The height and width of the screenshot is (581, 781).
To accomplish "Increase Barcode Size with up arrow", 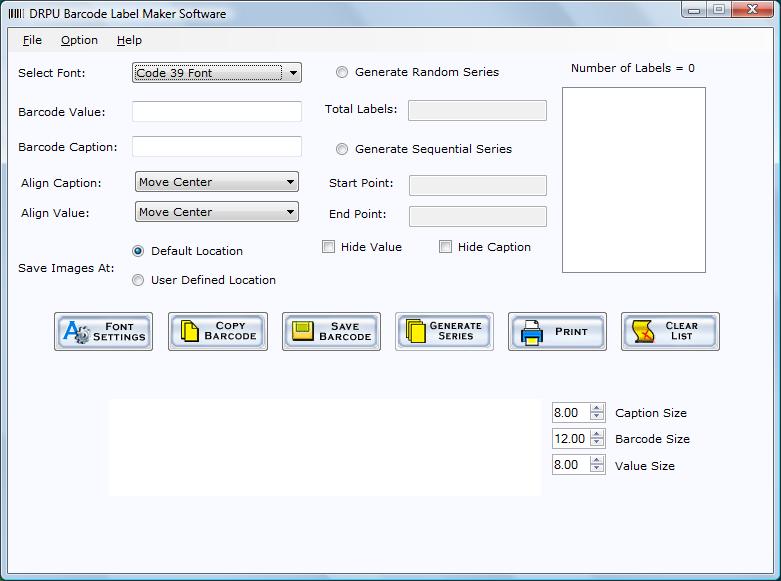I will click(x=597, y=434).
